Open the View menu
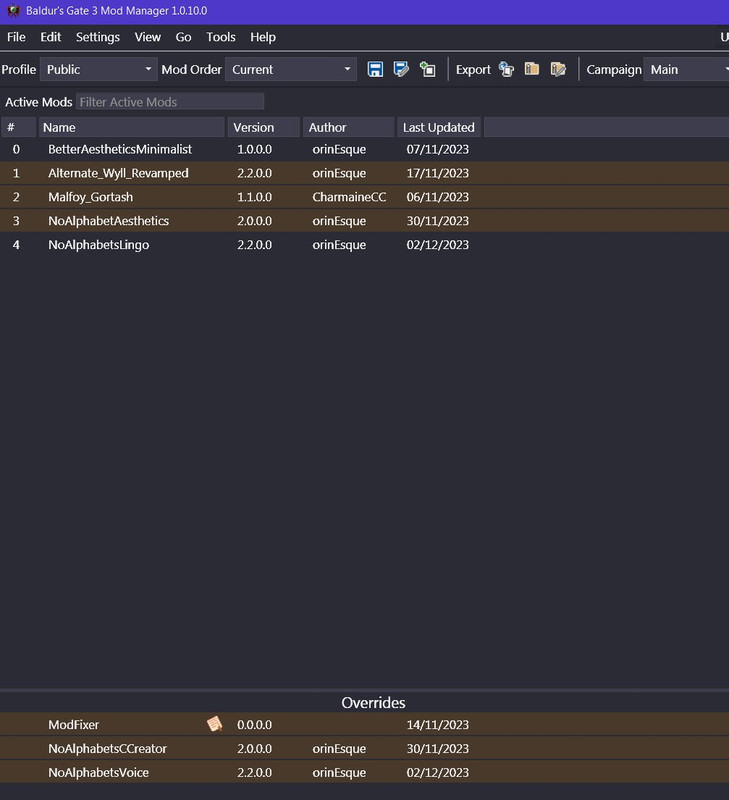 (147, 37)
